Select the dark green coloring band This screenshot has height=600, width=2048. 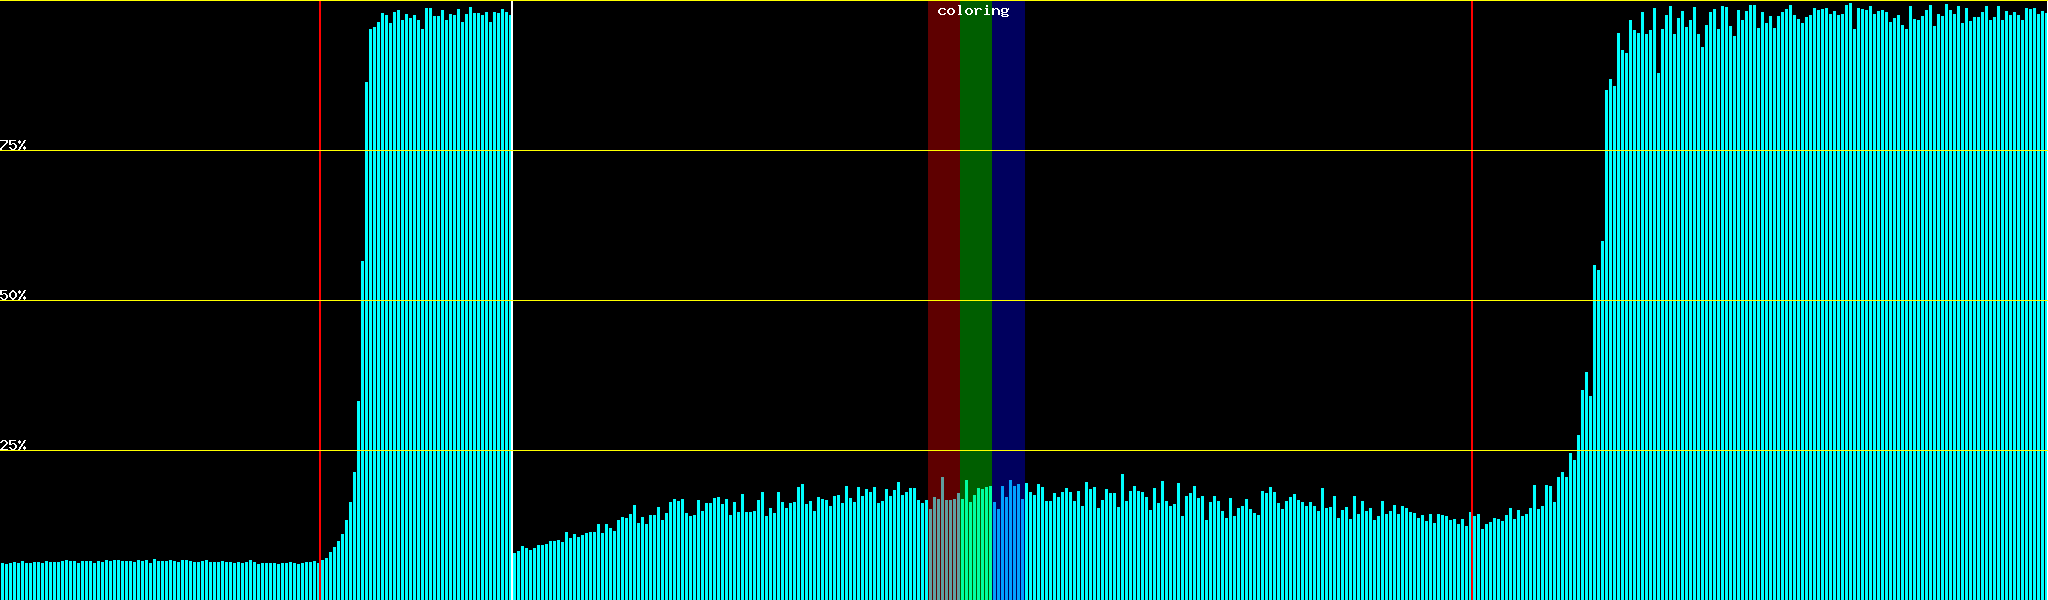[975, 250]
